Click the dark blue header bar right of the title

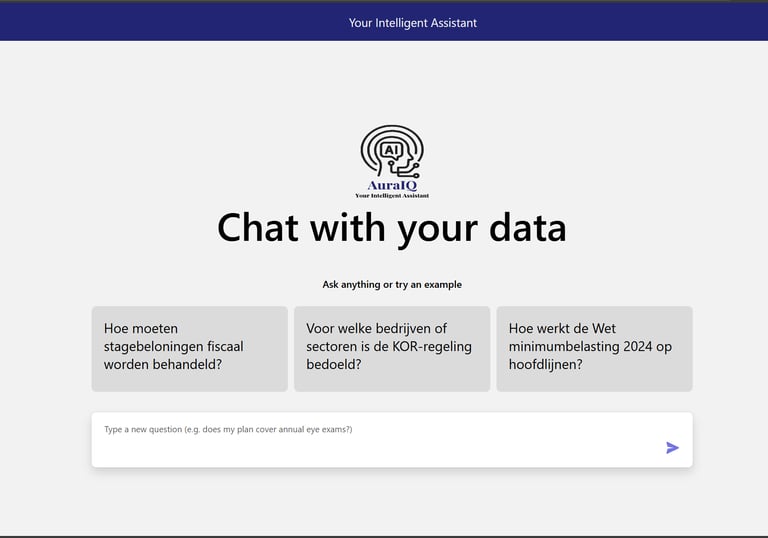point(640,22)
